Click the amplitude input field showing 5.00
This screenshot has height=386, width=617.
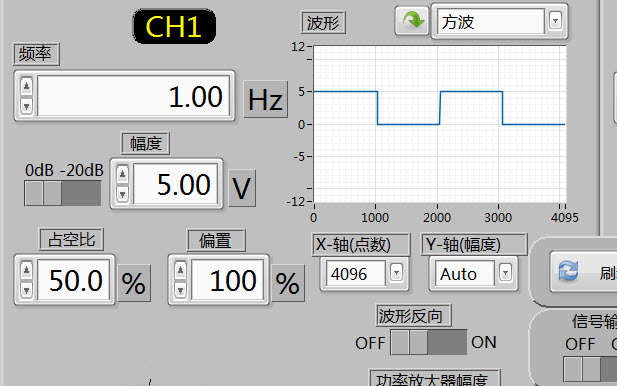pos(175,184)
